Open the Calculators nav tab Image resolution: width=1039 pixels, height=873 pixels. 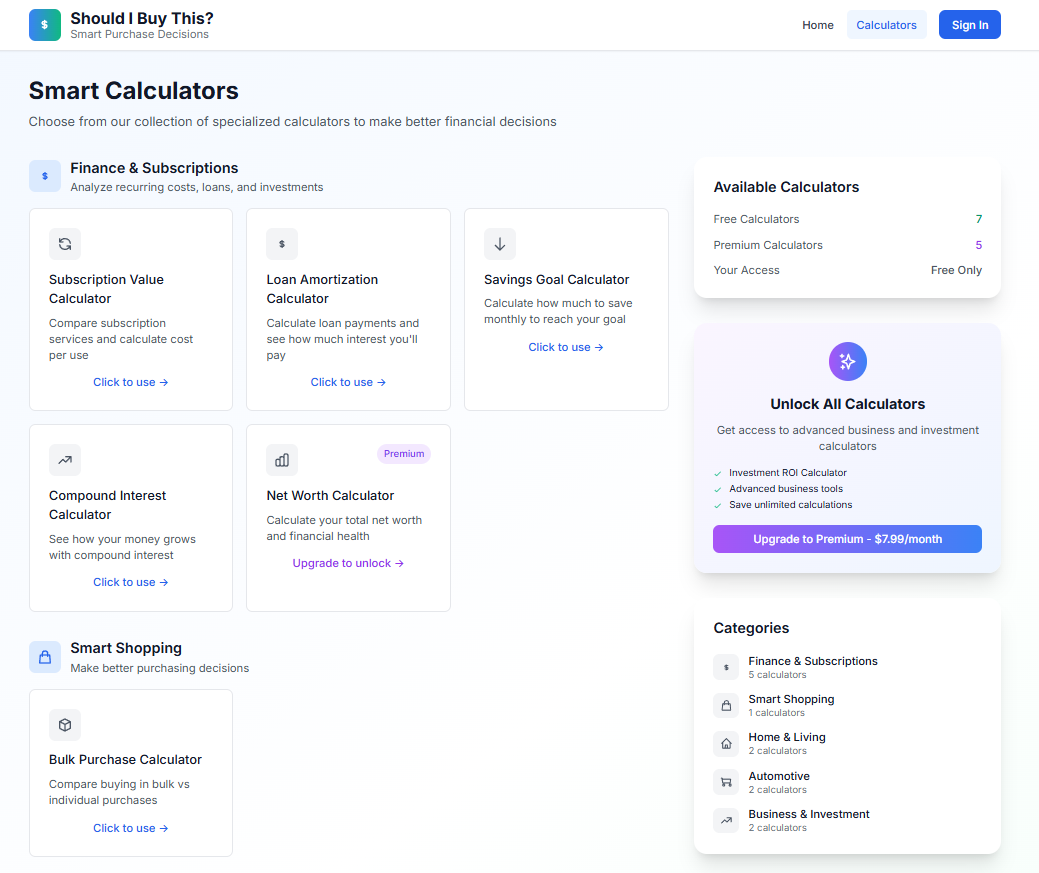(x=886, y=25)
